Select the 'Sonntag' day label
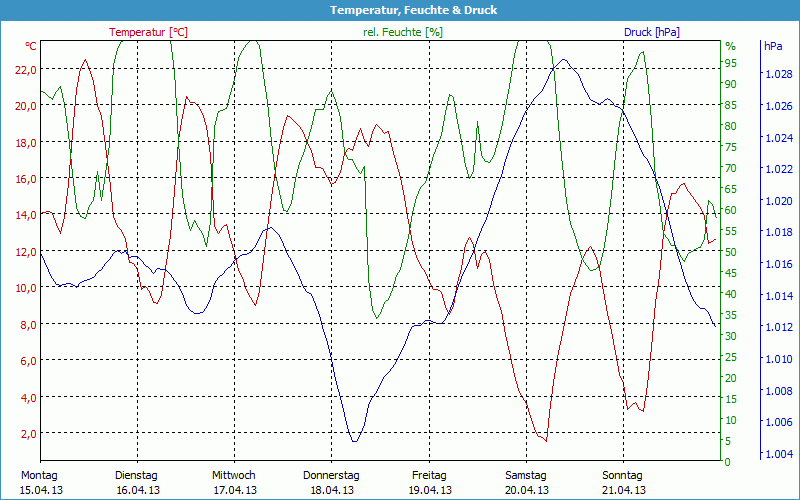 coord(622,476)
